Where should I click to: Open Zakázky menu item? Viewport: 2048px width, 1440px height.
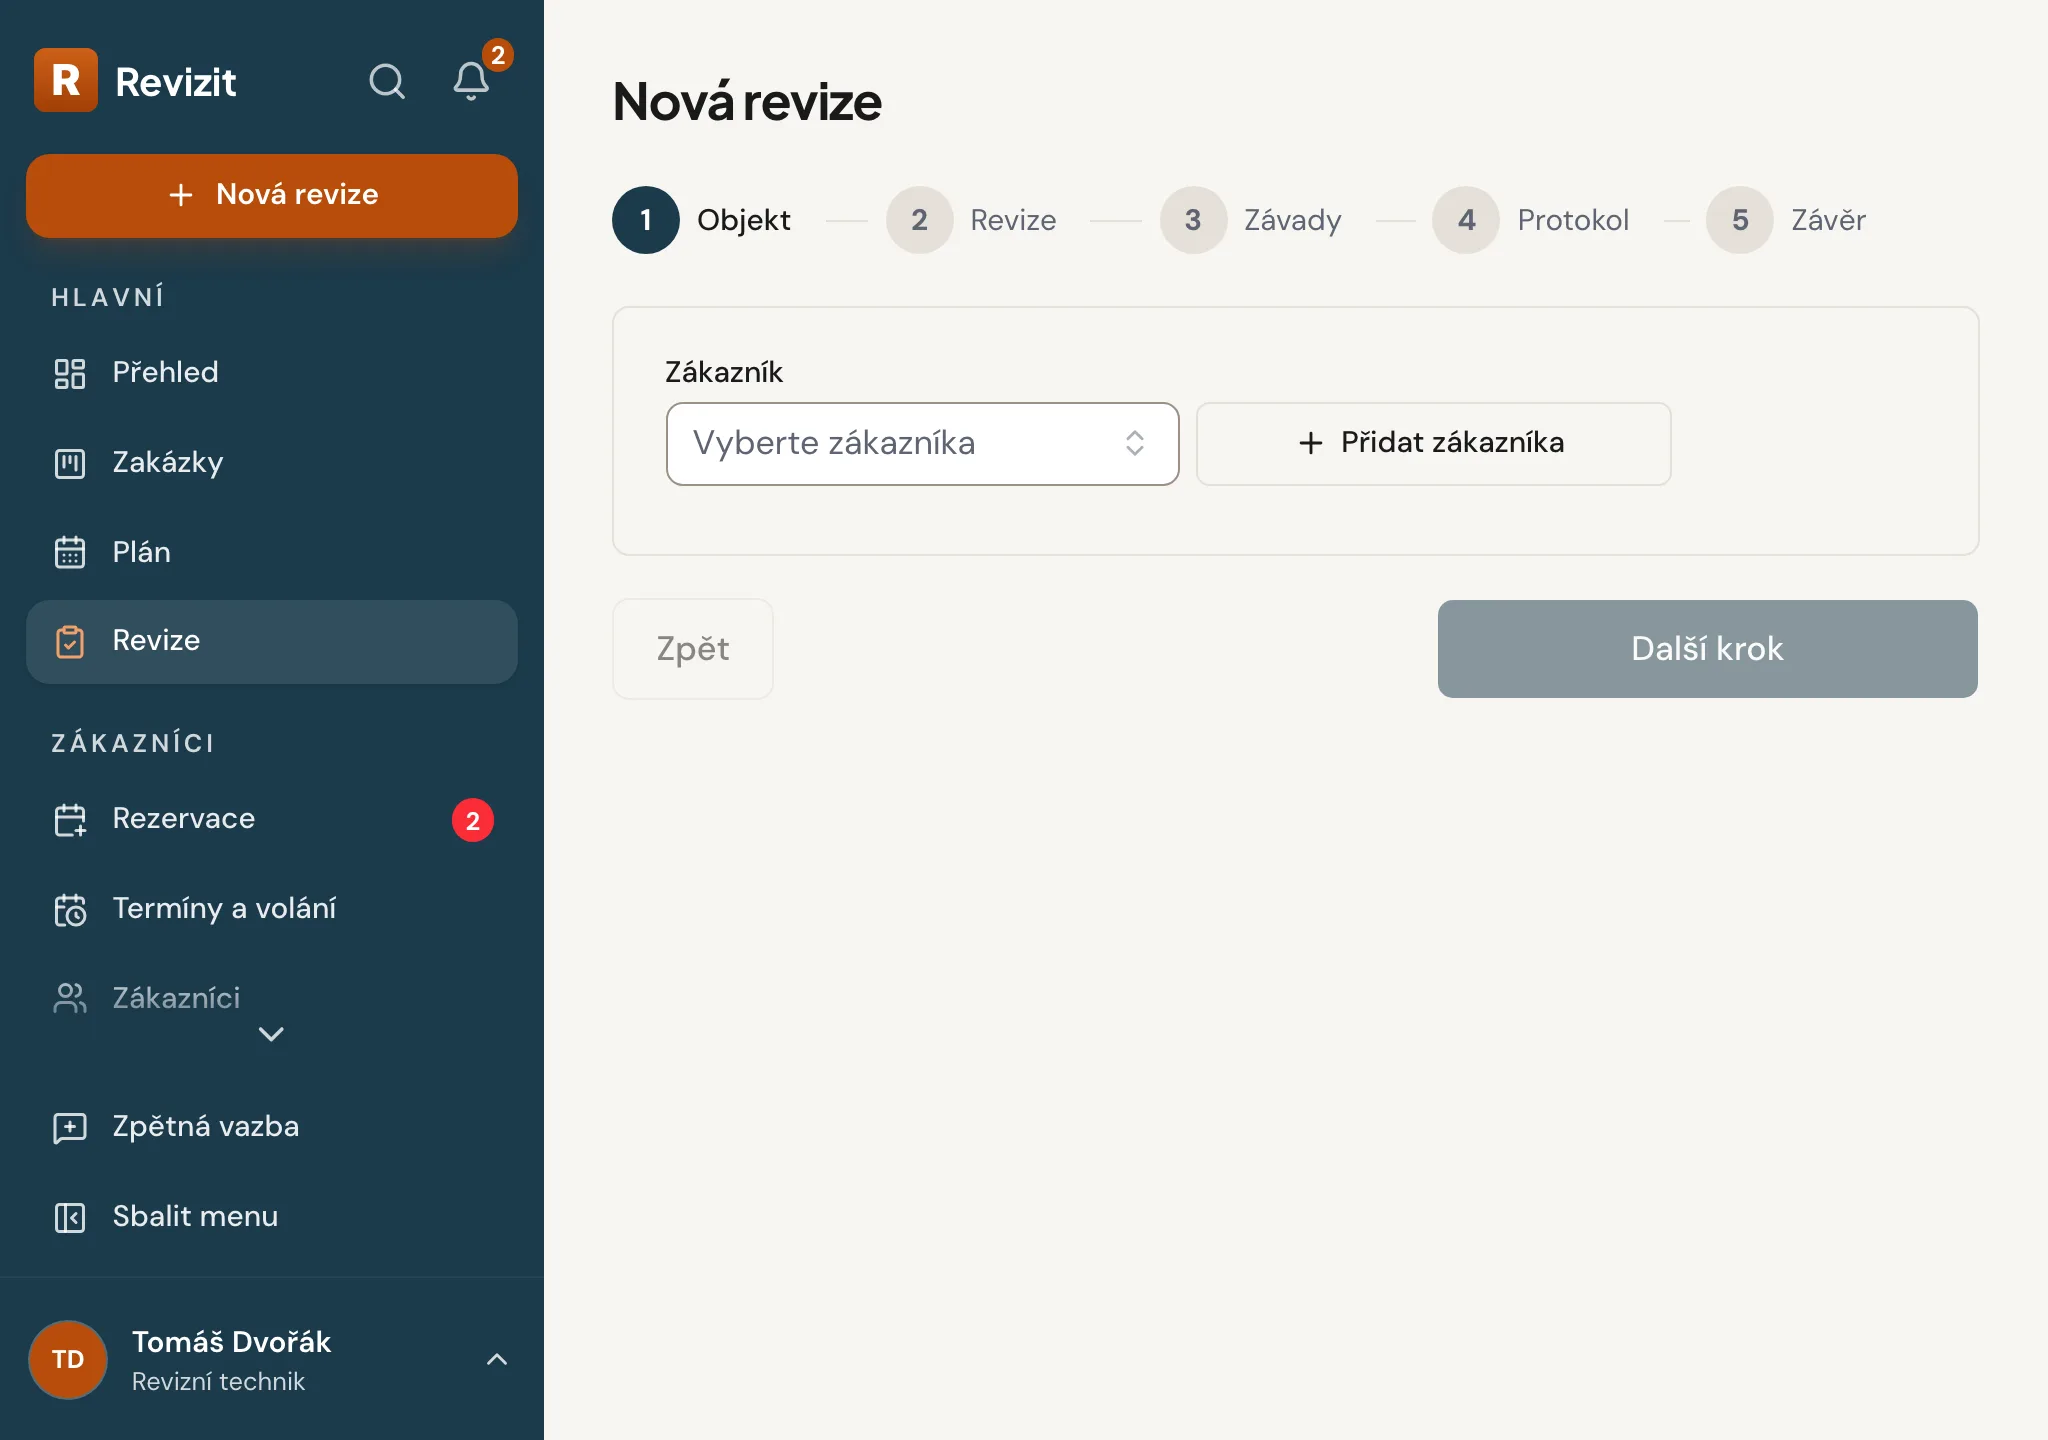(x=272, y=463)
